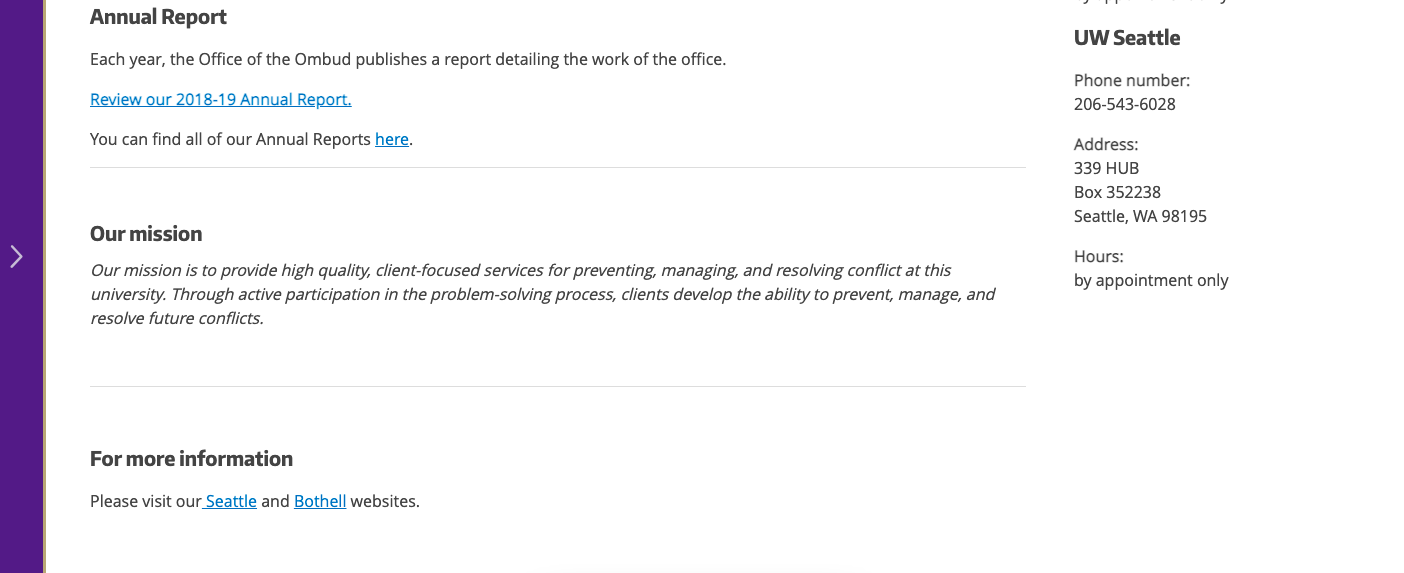Image resolution: width=1404 pixels, height=573 pixels.
Task: Click the "by appointment only" text under Hours
Action: (1151, 280)
